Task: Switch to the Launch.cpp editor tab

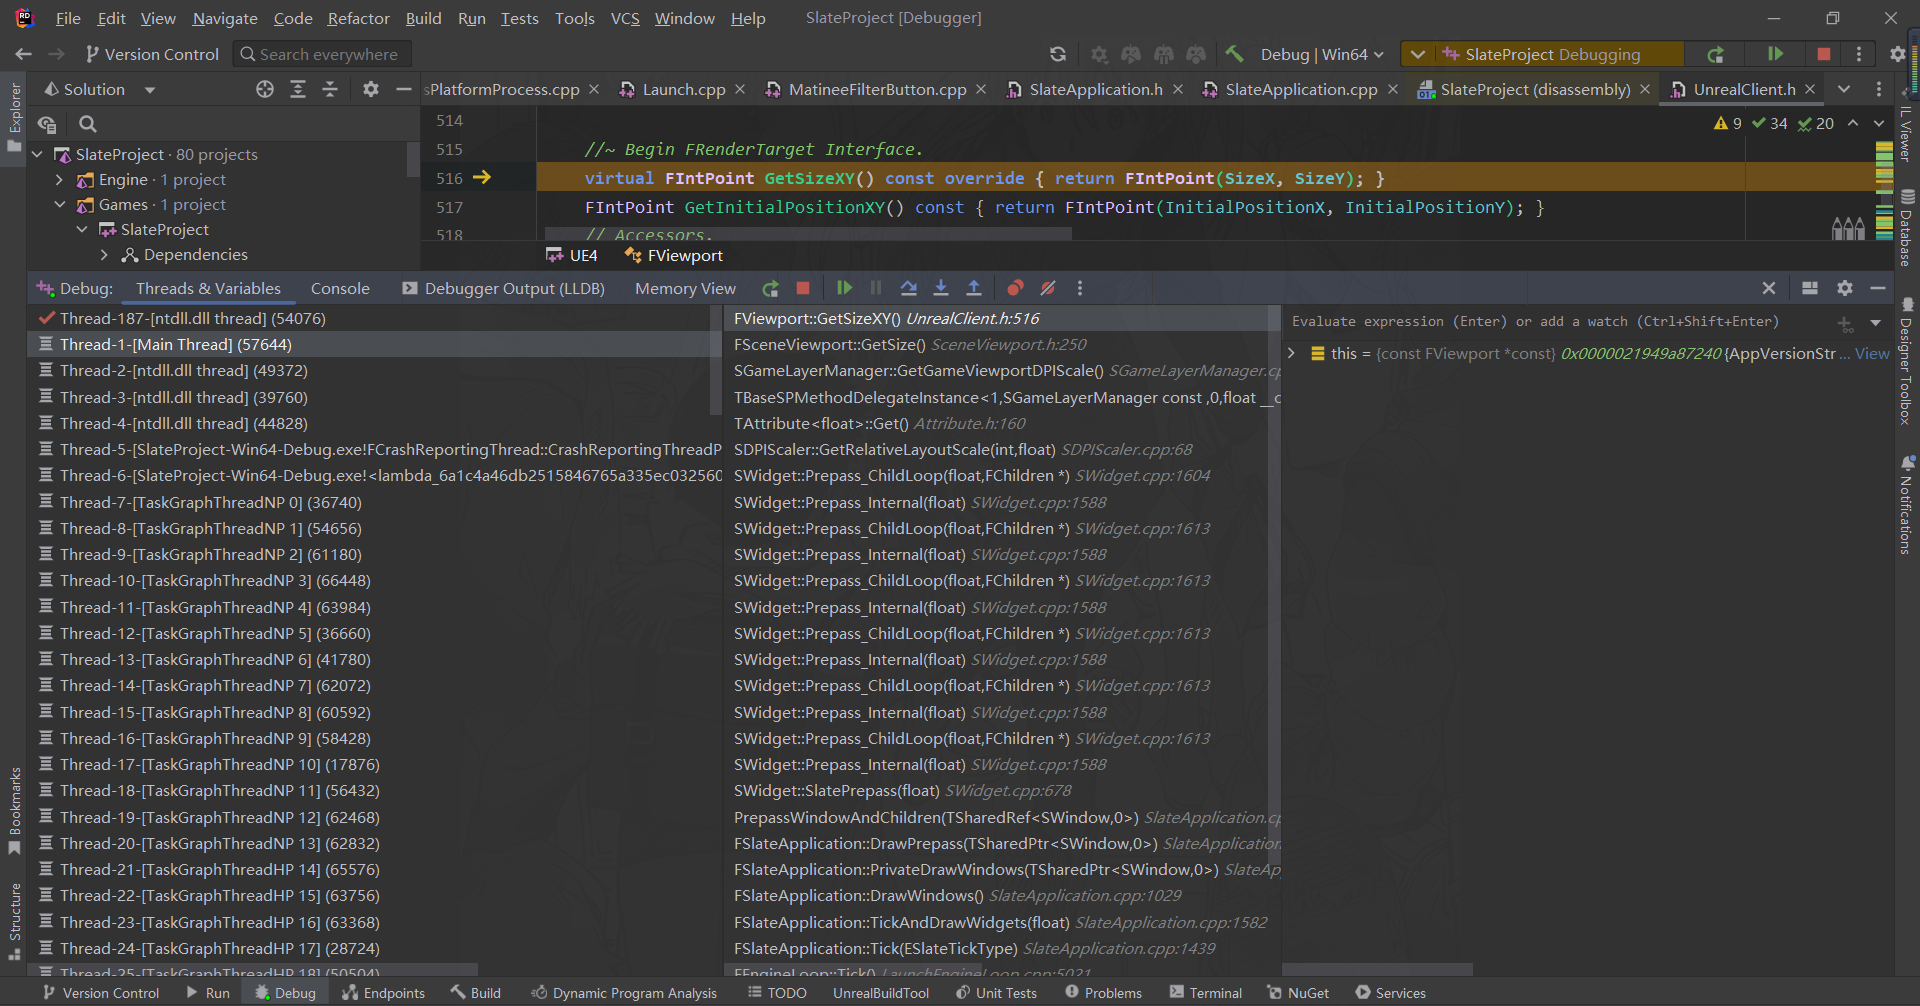Action: 683,89
